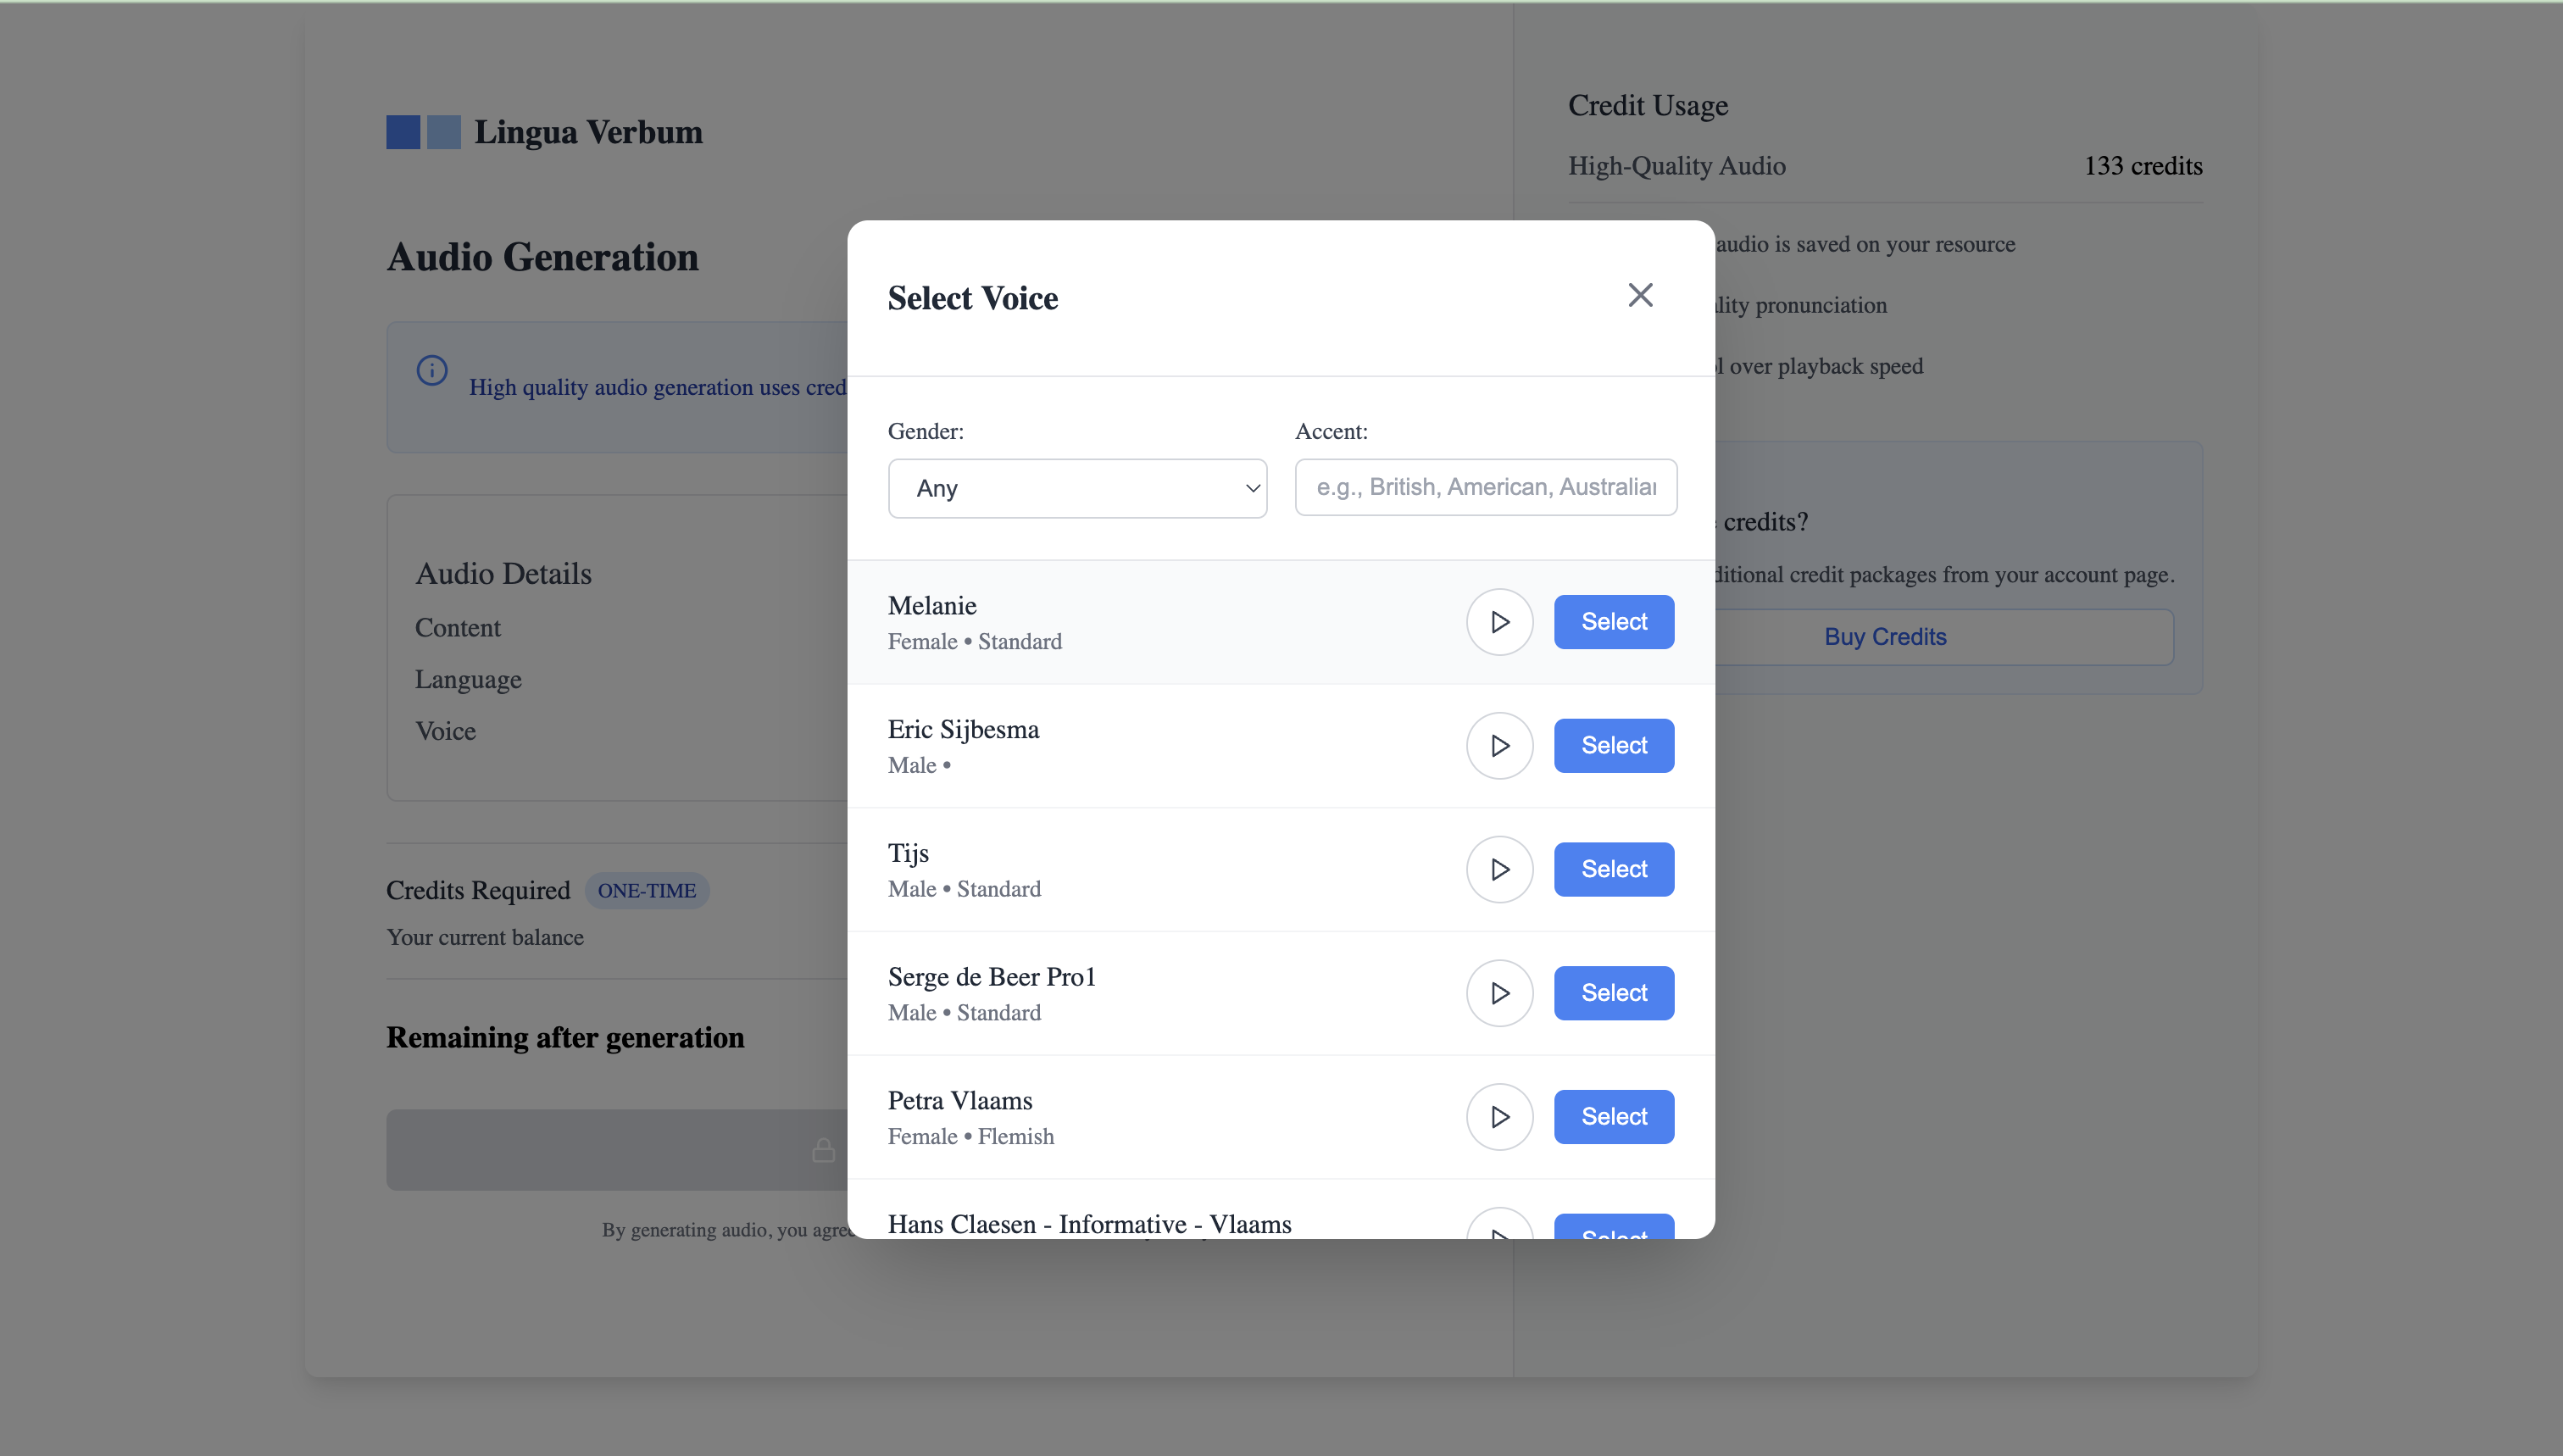
Task: Click the Female • Flemish description
Action: (x=970, y=1137)
